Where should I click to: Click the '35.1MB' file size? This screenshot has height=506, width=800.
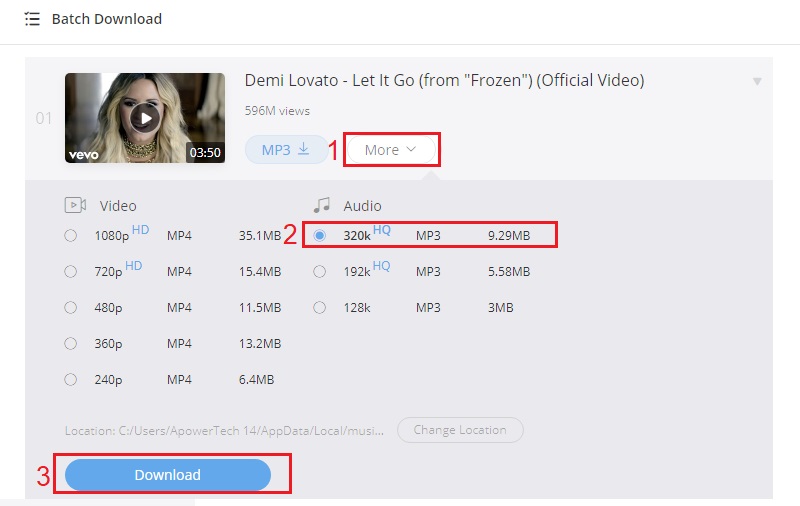260,236
